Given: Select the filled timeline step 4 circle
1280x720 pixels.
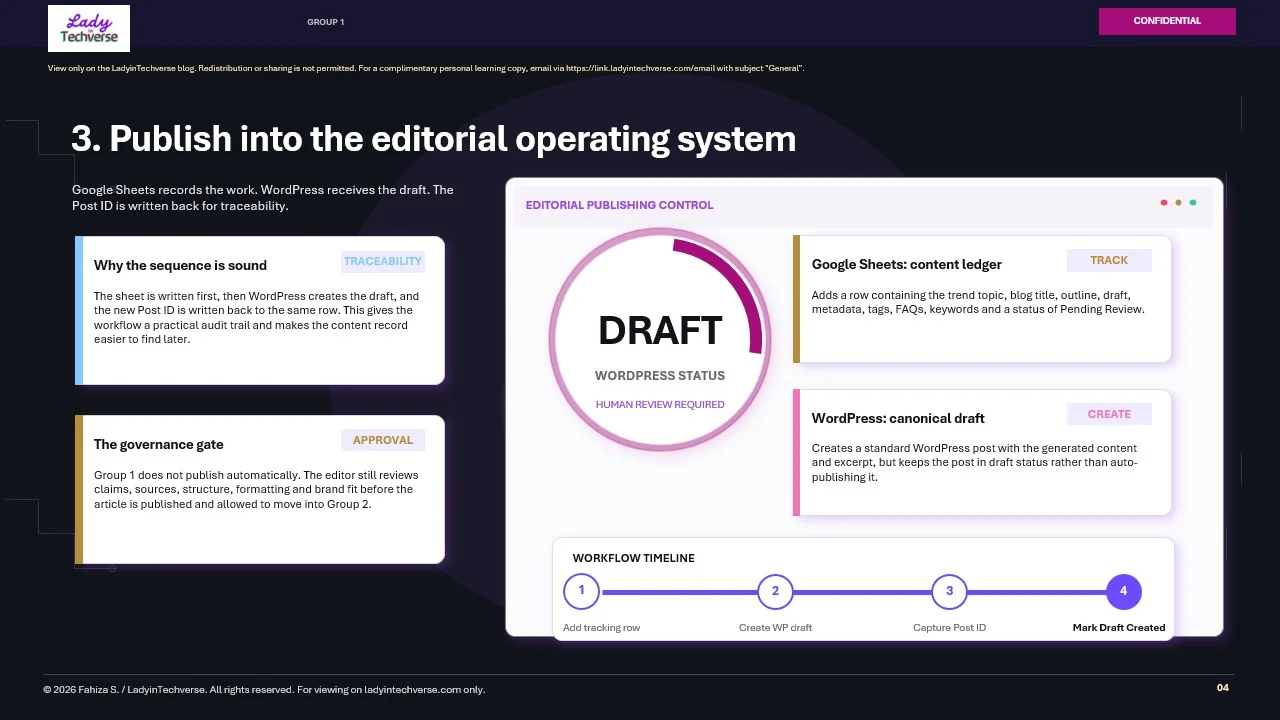Looking at the screenshot, I should (x=1123, y=591).
